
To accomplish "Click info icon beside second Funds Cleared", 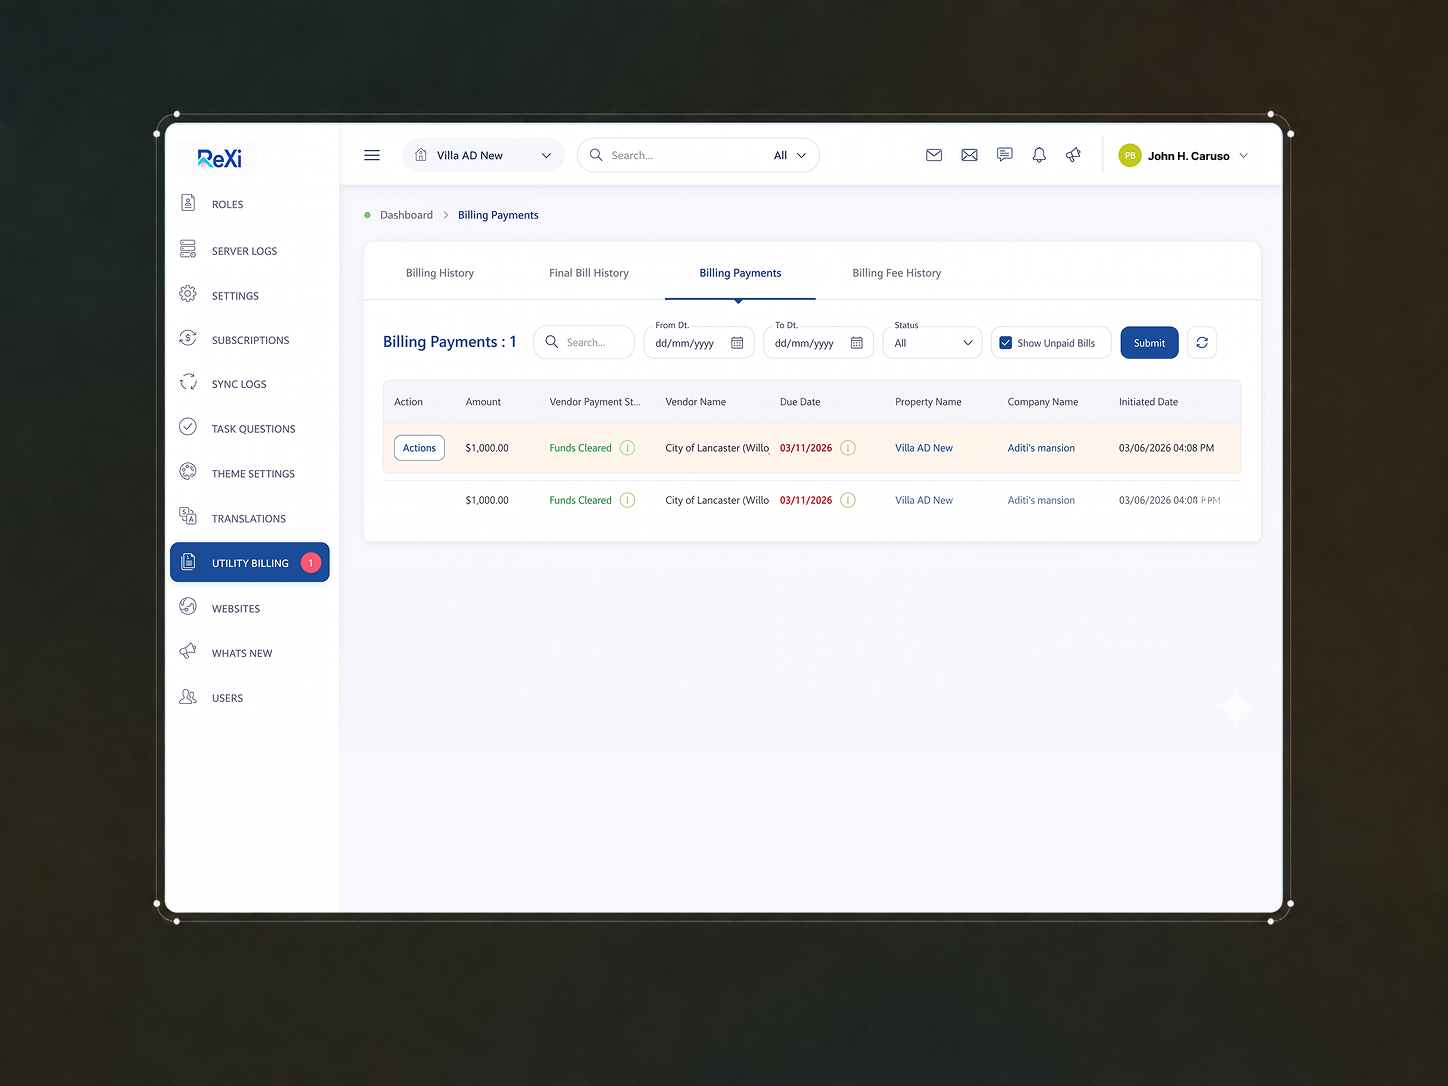I will pos(628,500).
